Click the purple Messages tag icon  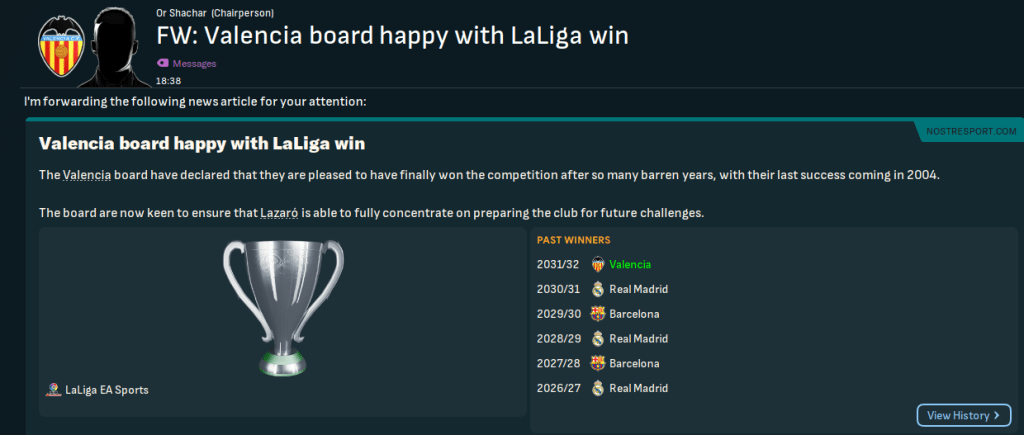tap(163, 63)
